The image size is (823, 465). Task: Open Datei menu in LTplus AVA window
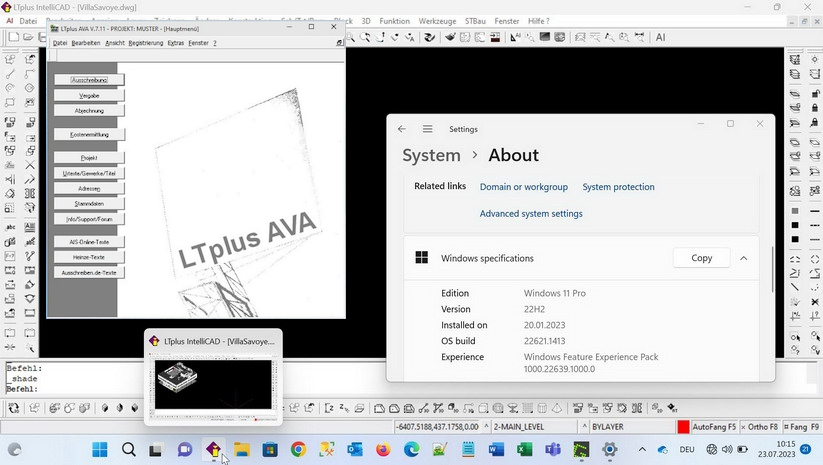pyautogui.click(x=60, y=43)
